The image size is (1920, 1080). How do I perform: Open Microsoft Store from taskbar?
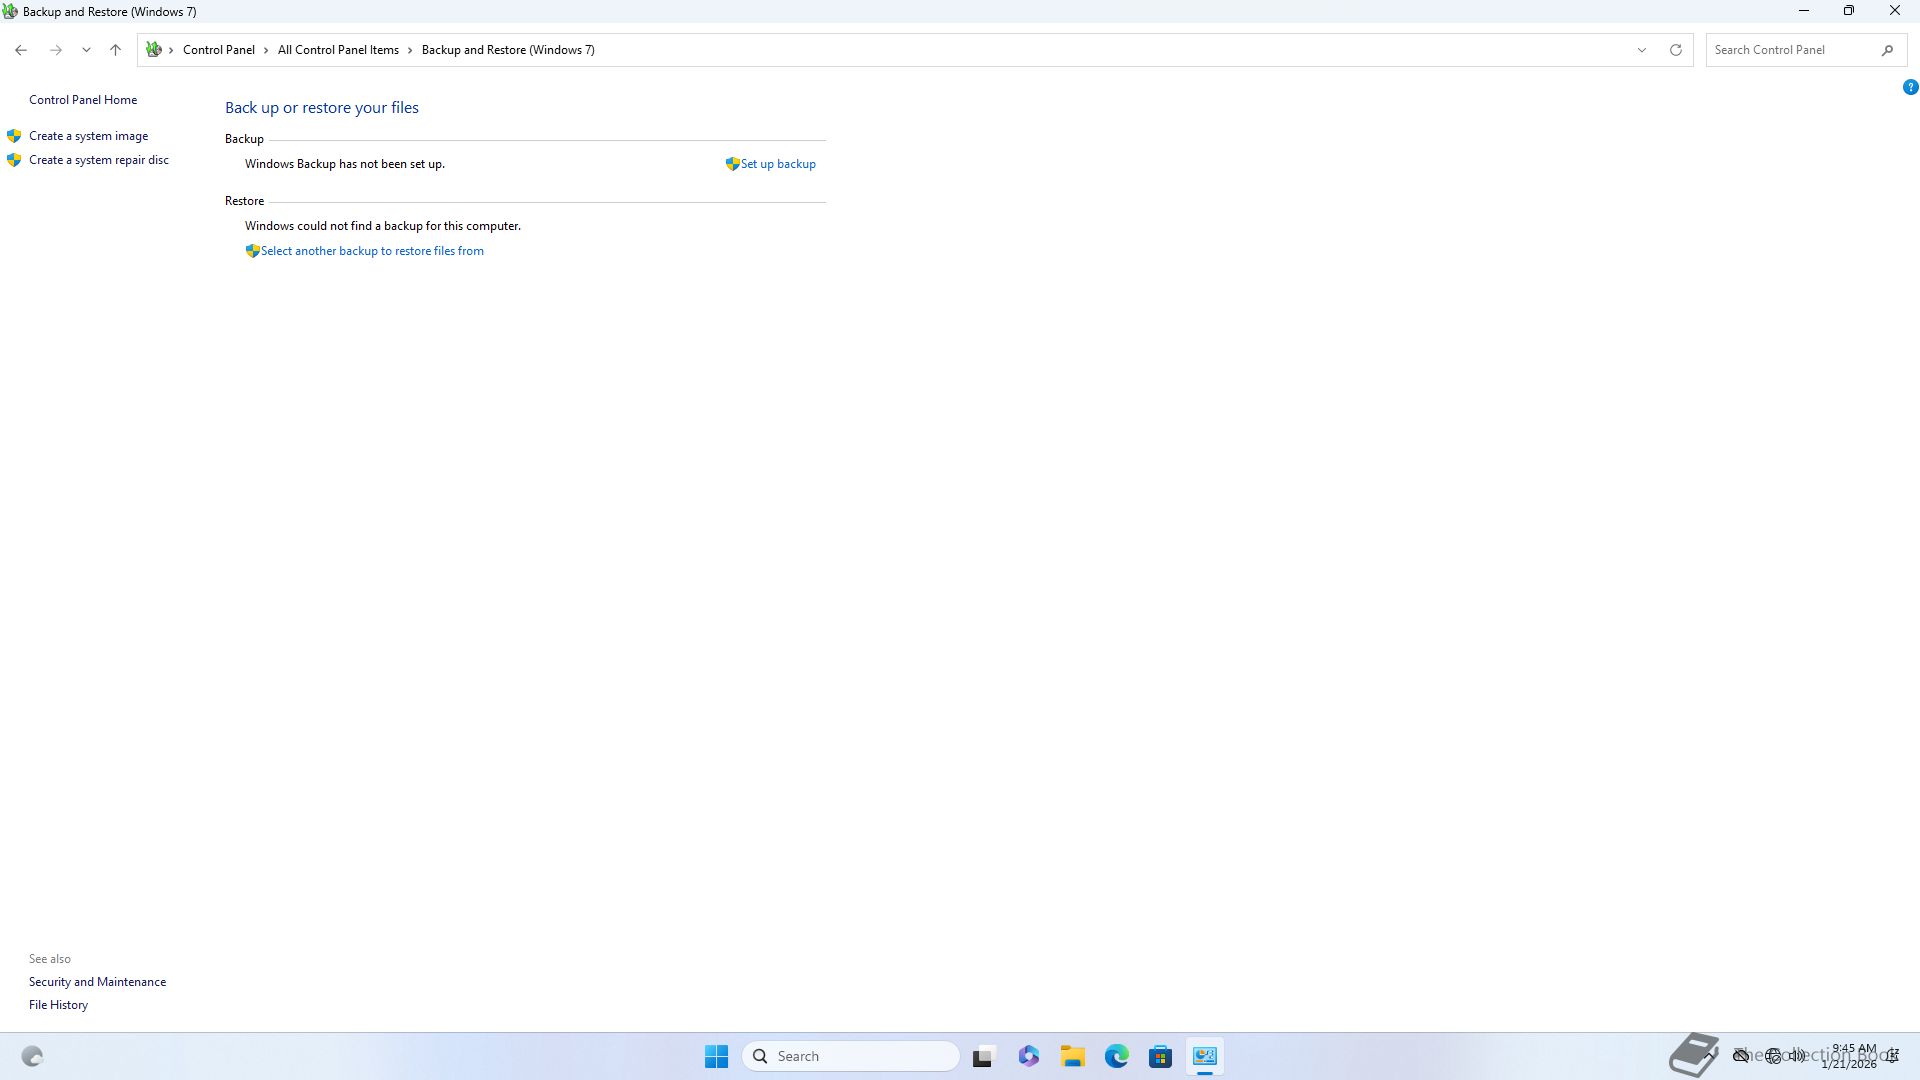1160,1056
